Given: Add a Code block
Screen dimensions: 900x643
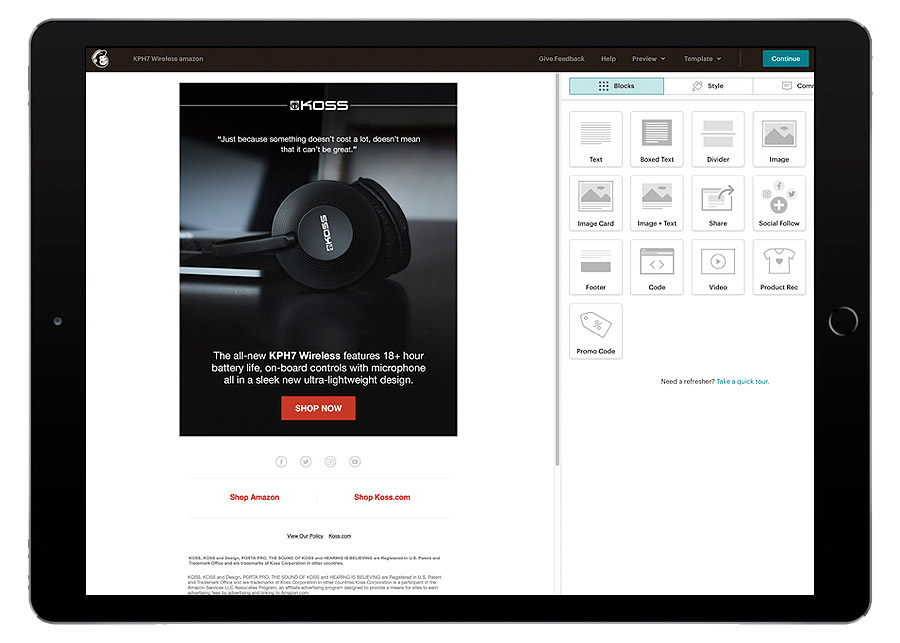Looking at the screenshot, I should point(657,267).
